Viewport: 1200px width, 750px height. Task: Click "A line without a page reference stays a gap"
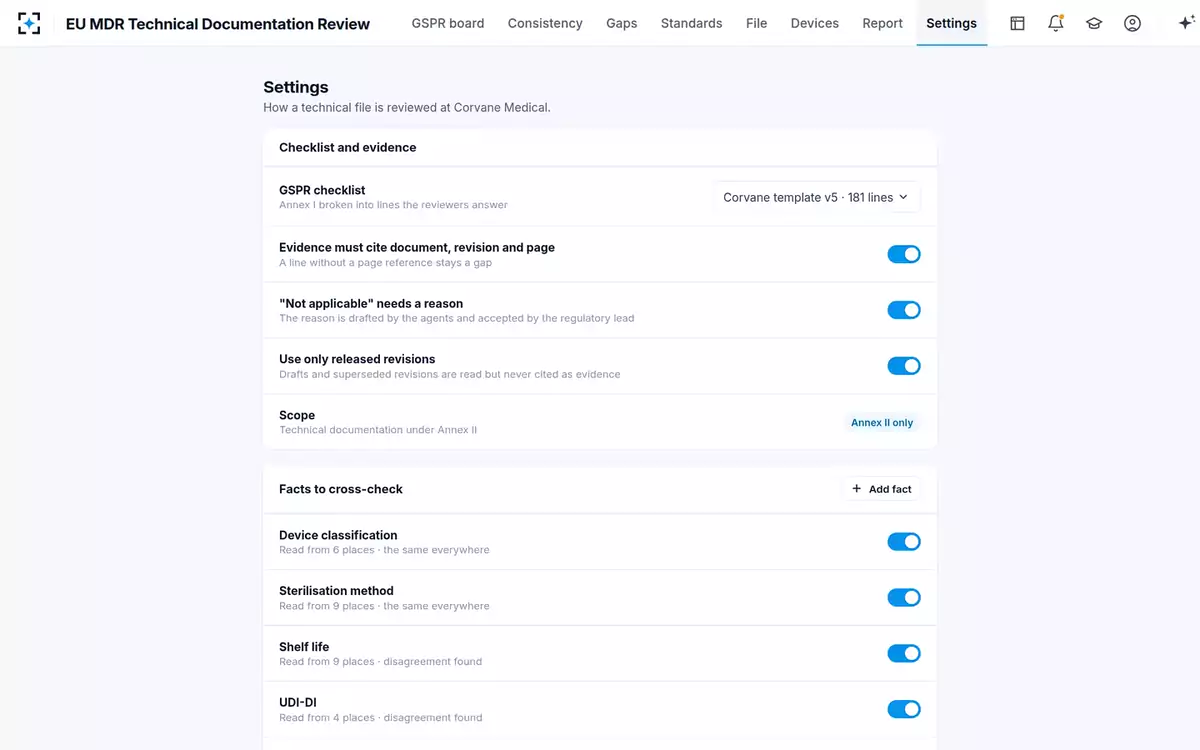coord(385,263)
